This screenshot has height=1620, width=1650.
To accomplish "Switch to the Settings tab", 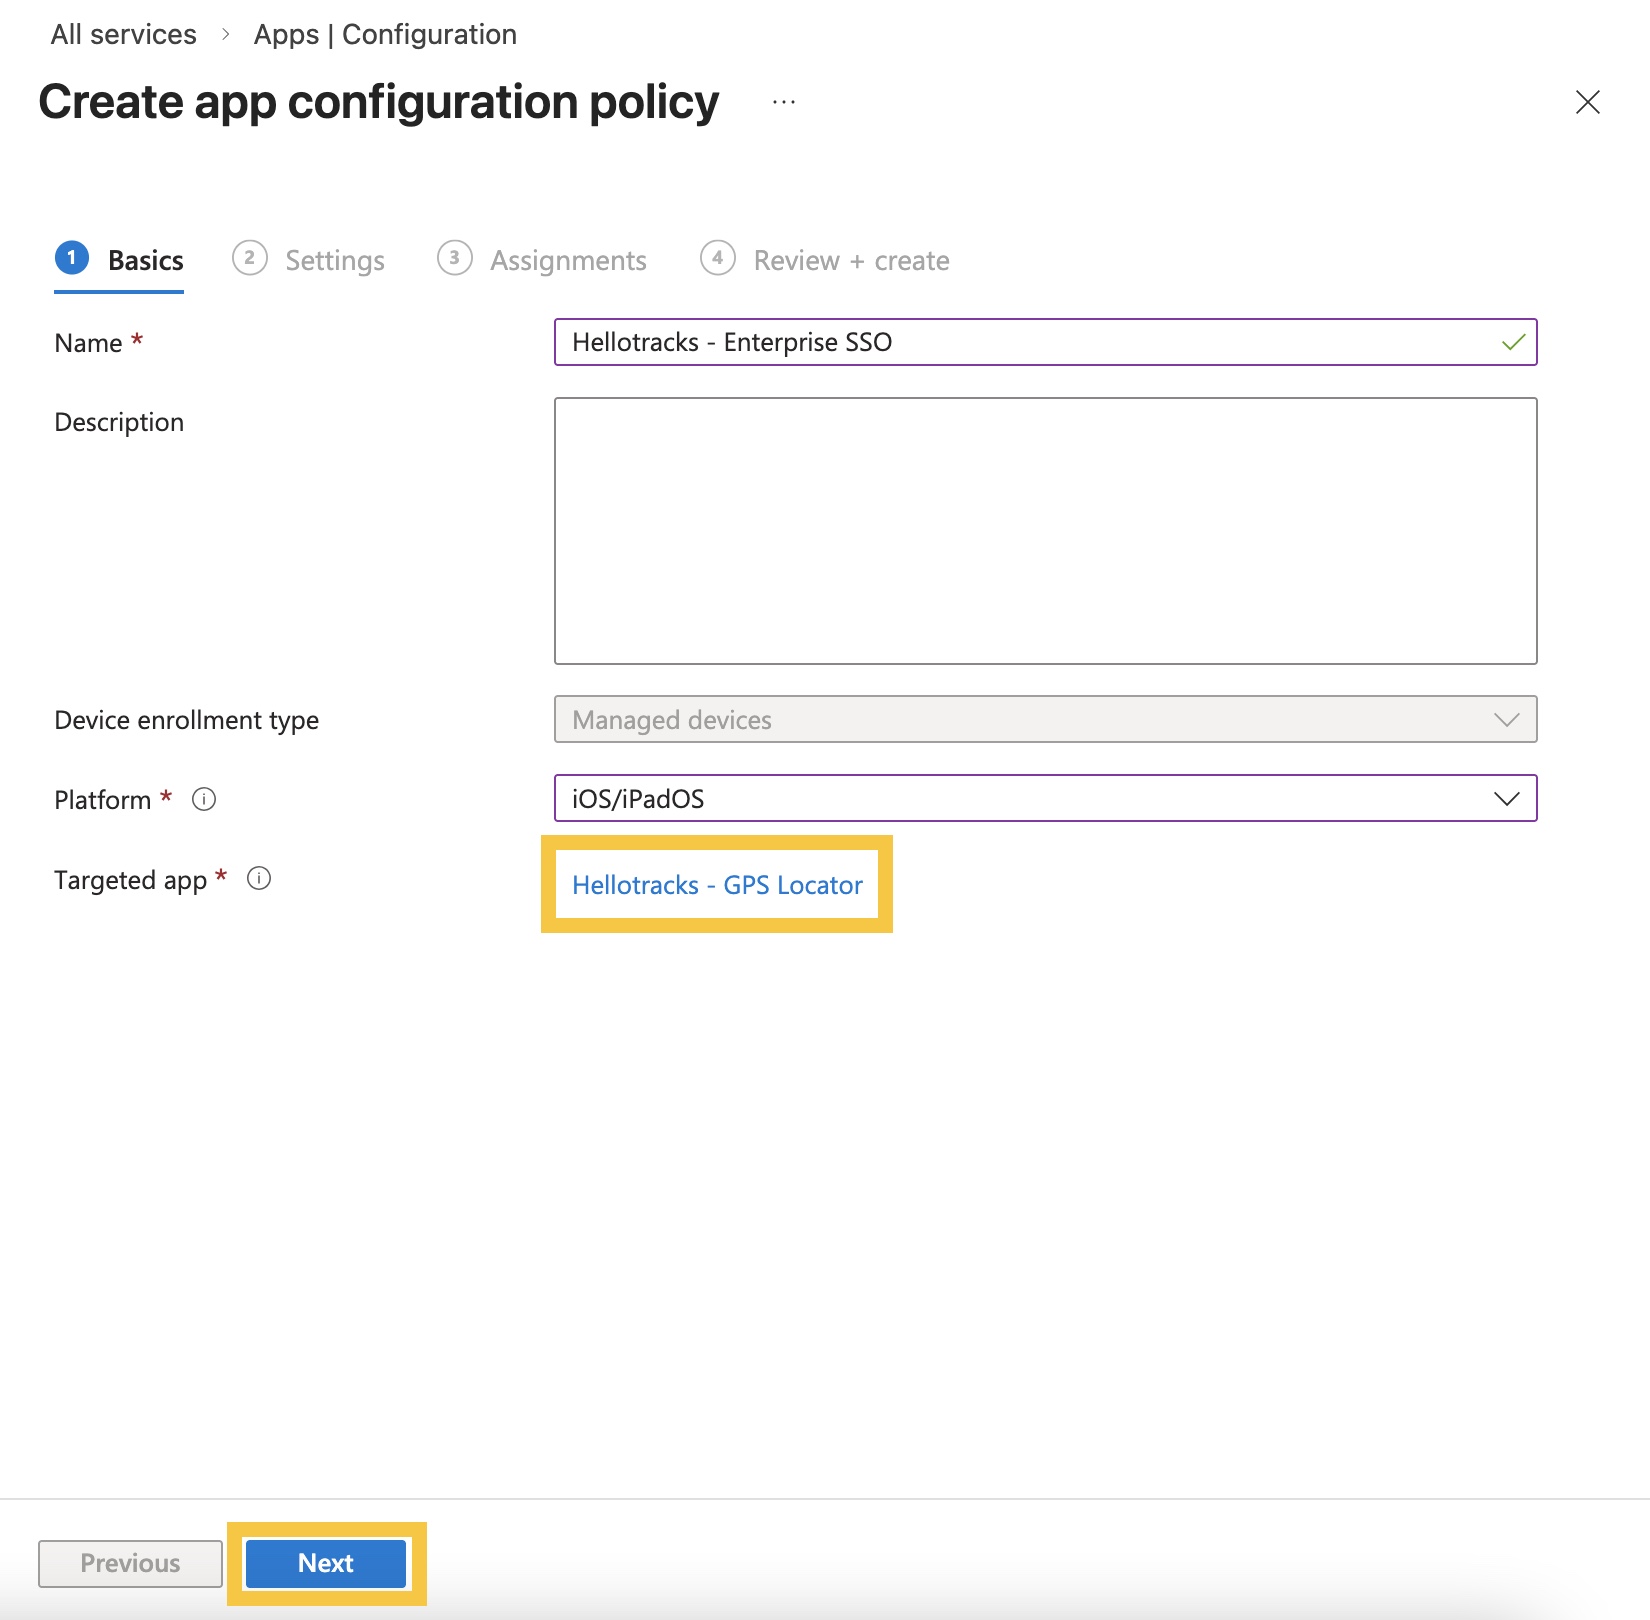I will [x=335, y=260].
